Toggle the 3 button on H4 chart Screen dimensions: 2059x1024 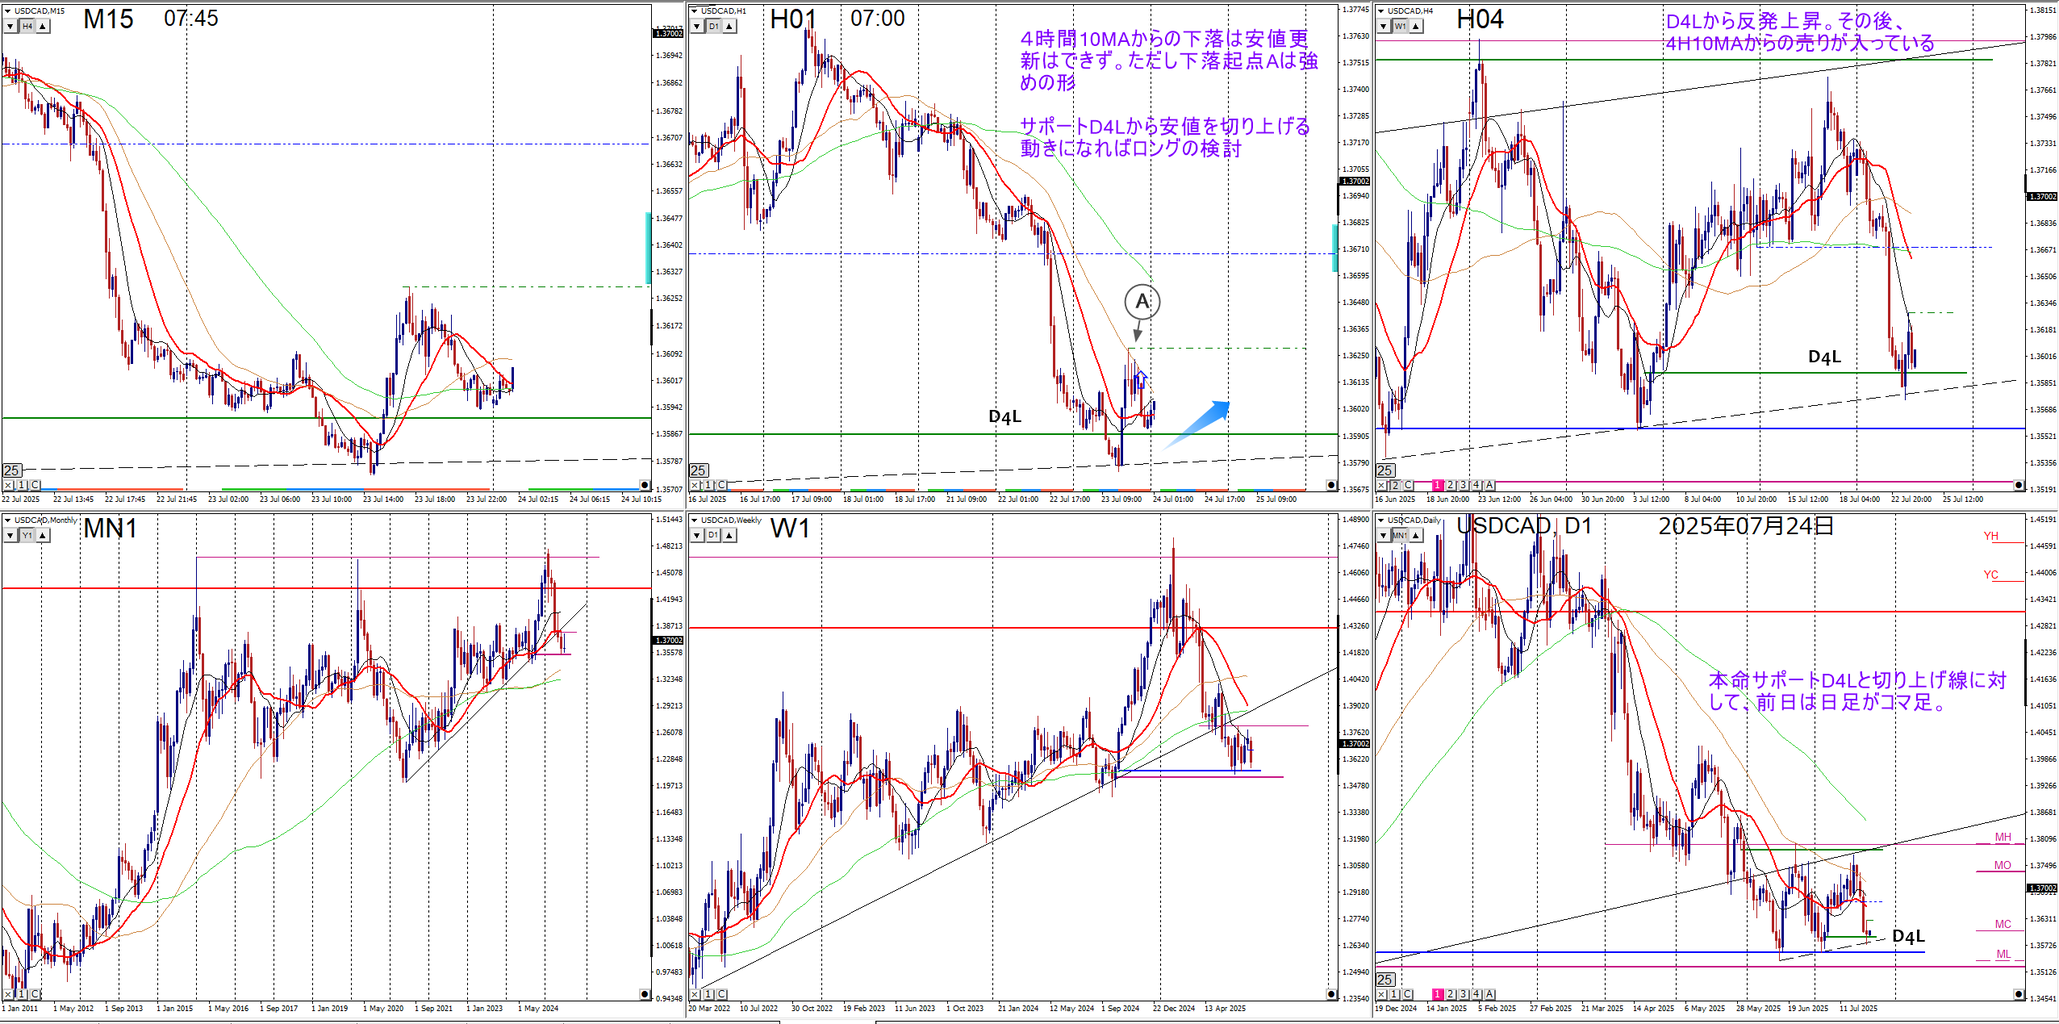(1464, 485)
